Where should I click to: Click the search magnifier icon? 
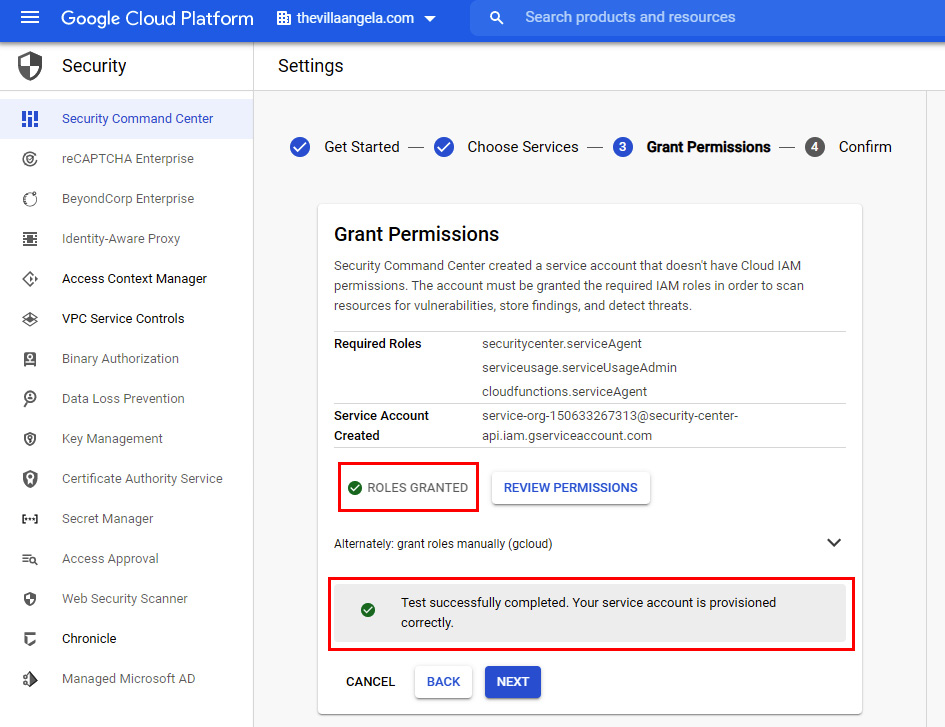click(x=497, y=17)
